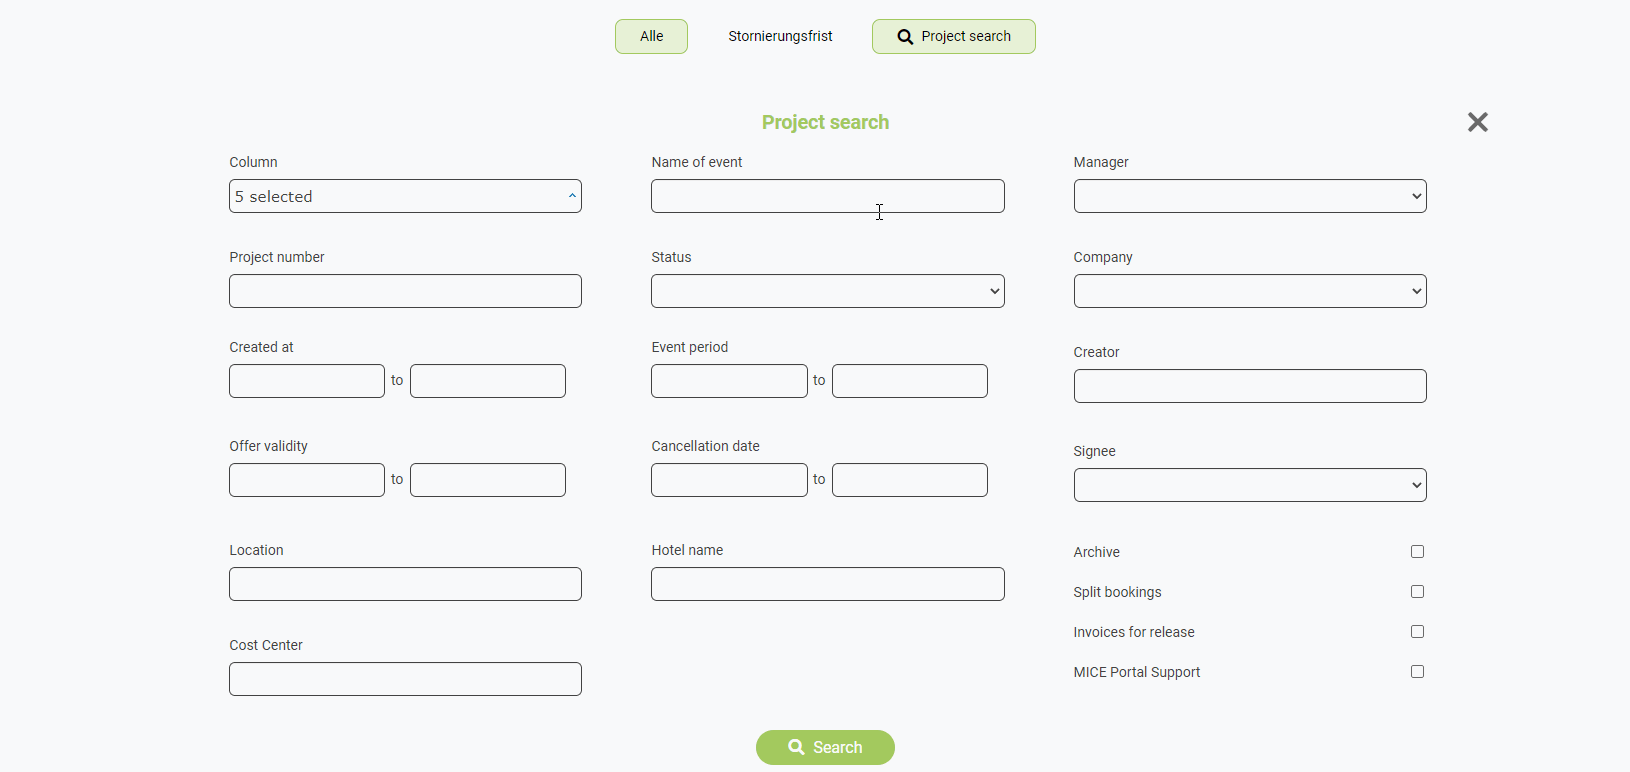Open the Signee dropdown

coord(1250,485)
